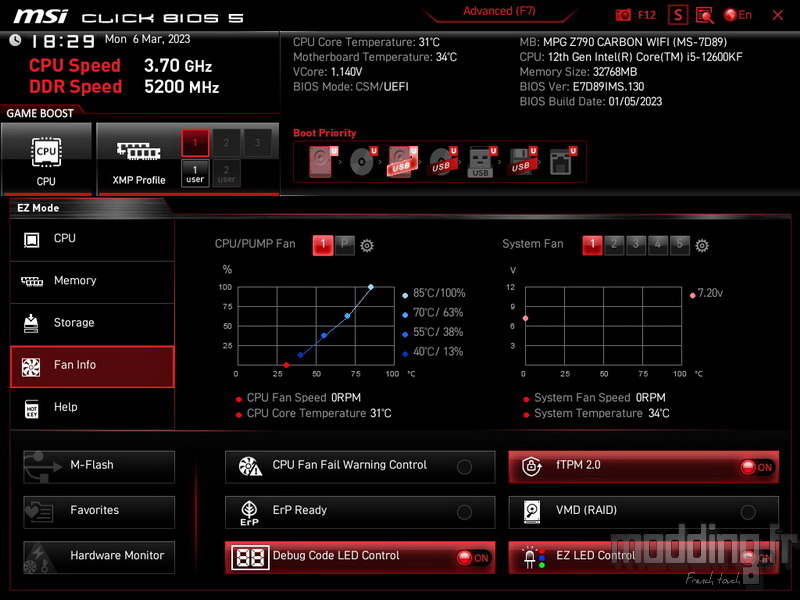This screenshot has height=600, width=800.
Task: Select System Fan 1 tab
Action: coord(592,245)
